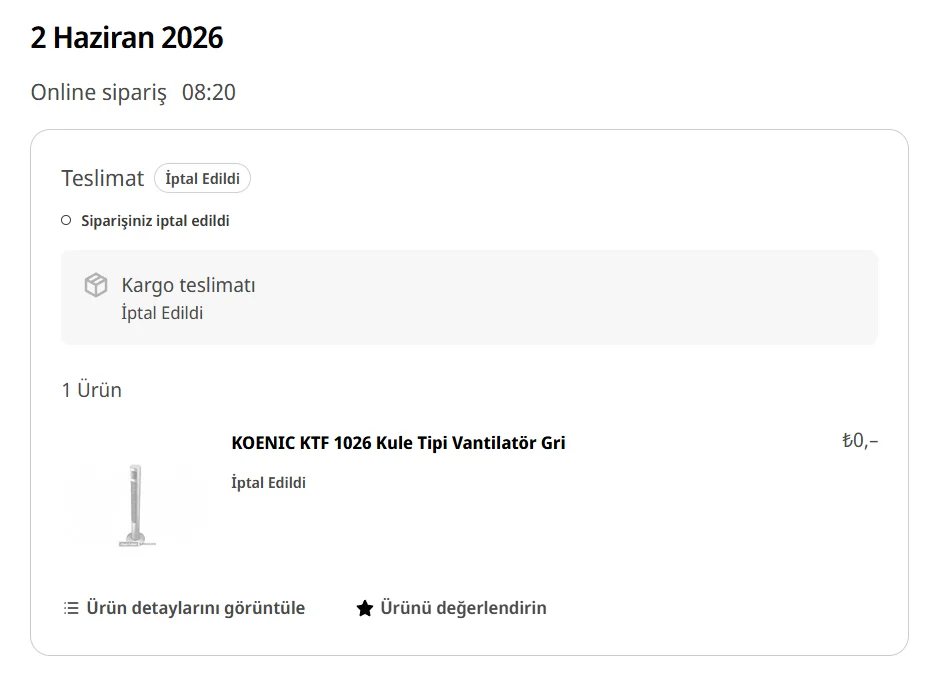
Task: Click the İptal Edildi badge next to Teslimat
Action: [202, 178]
